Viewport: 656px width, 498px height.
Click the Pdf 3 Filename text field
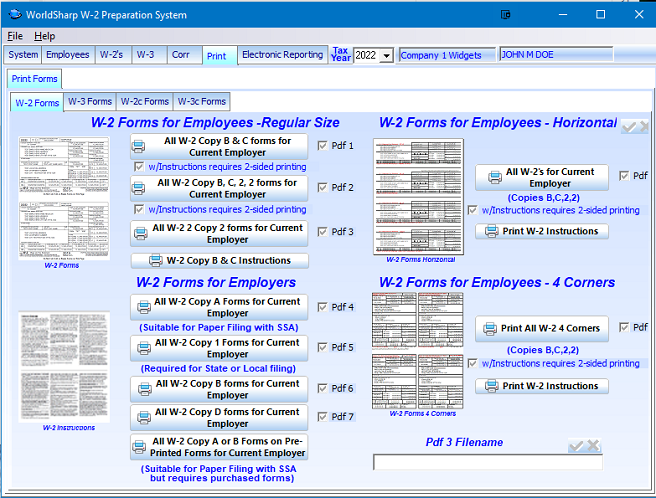(x=487, y=462)
